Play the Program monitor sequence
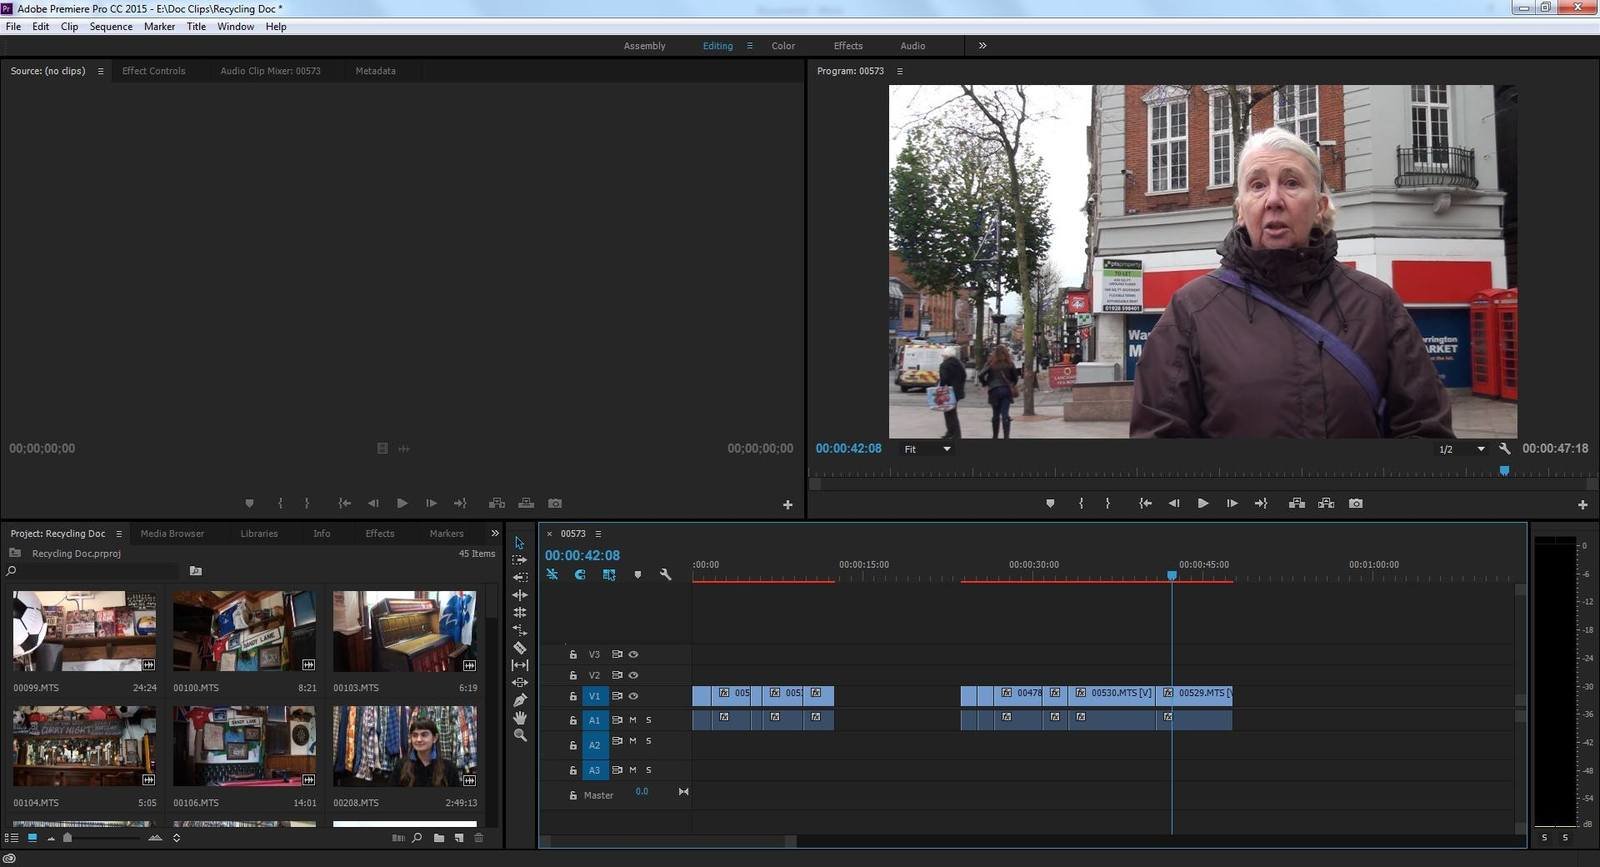Viewport: 1600px width, 867px height. click(x=1203, y=504)
